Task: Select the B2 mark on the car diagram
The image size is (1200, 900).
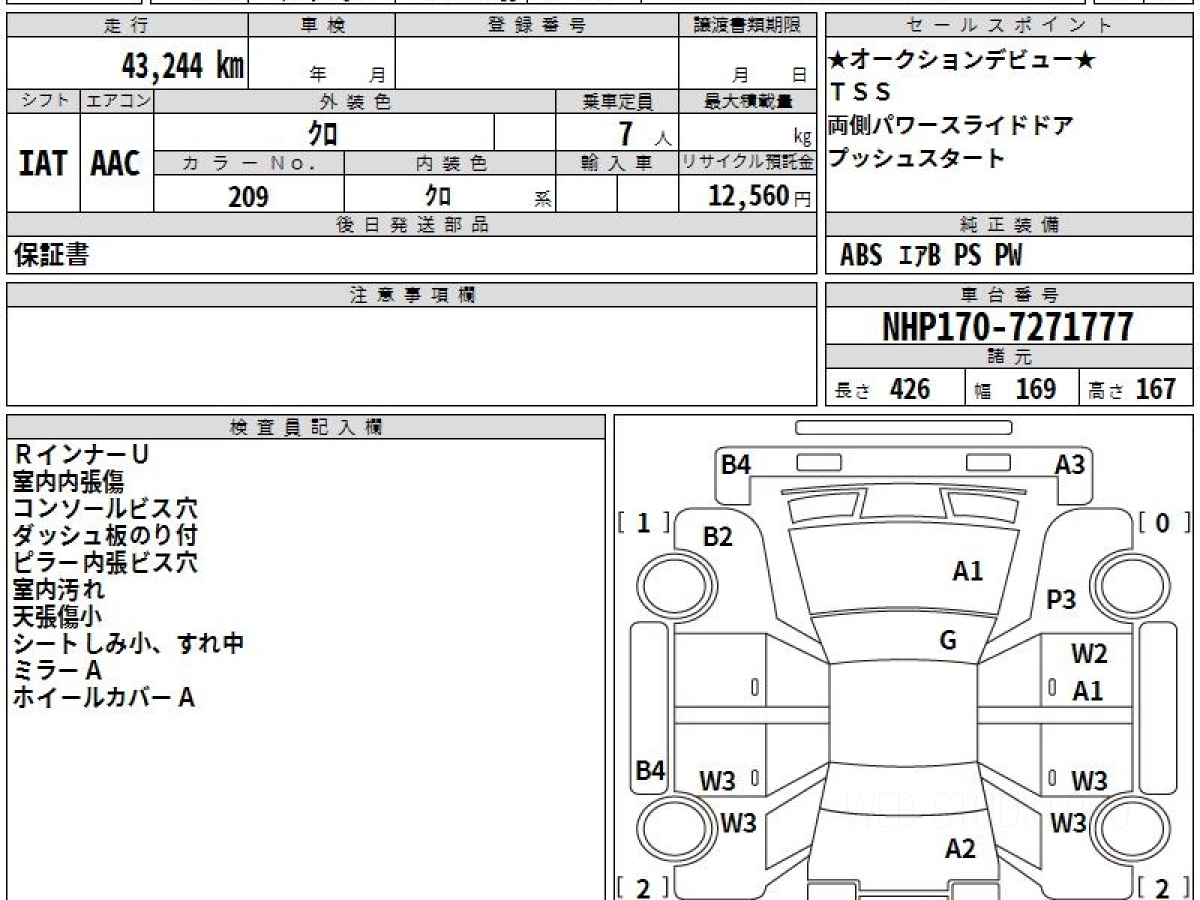Action: [x=718, y=537]
